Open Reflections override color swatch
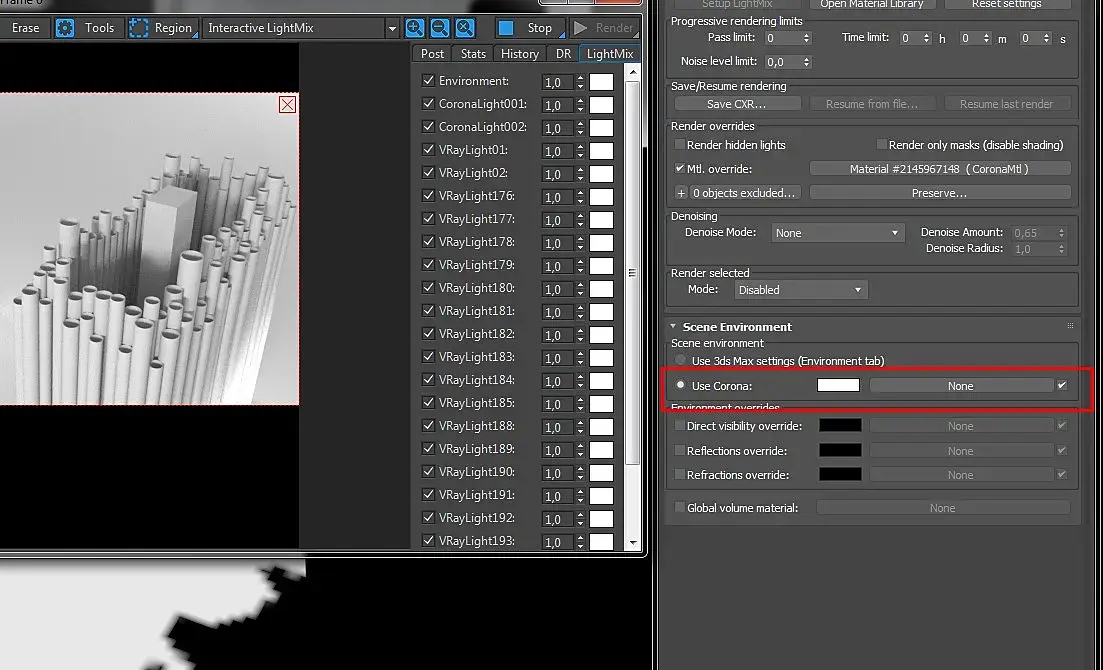This screenshot has width=1103, height=670. [840, 450]
